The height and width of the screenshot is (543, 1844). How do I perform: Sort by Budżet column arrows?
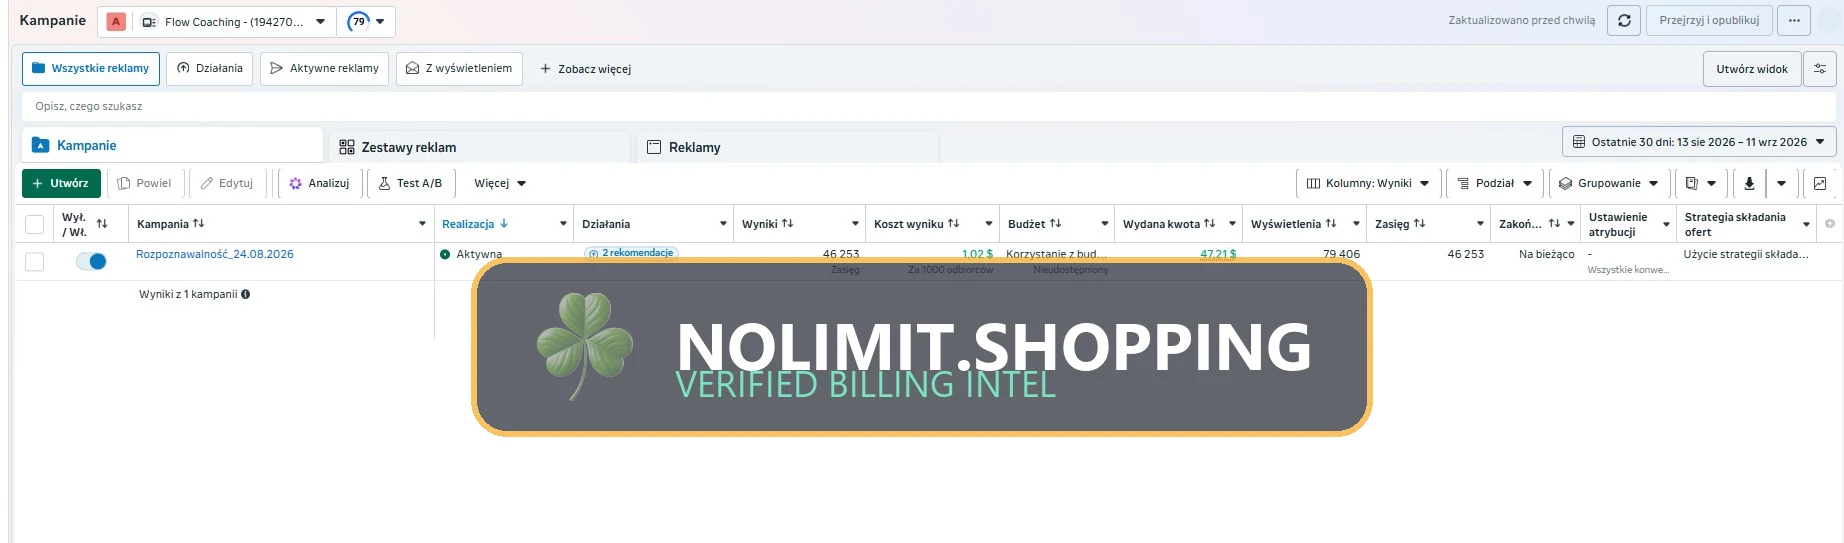coord(1056,224)
